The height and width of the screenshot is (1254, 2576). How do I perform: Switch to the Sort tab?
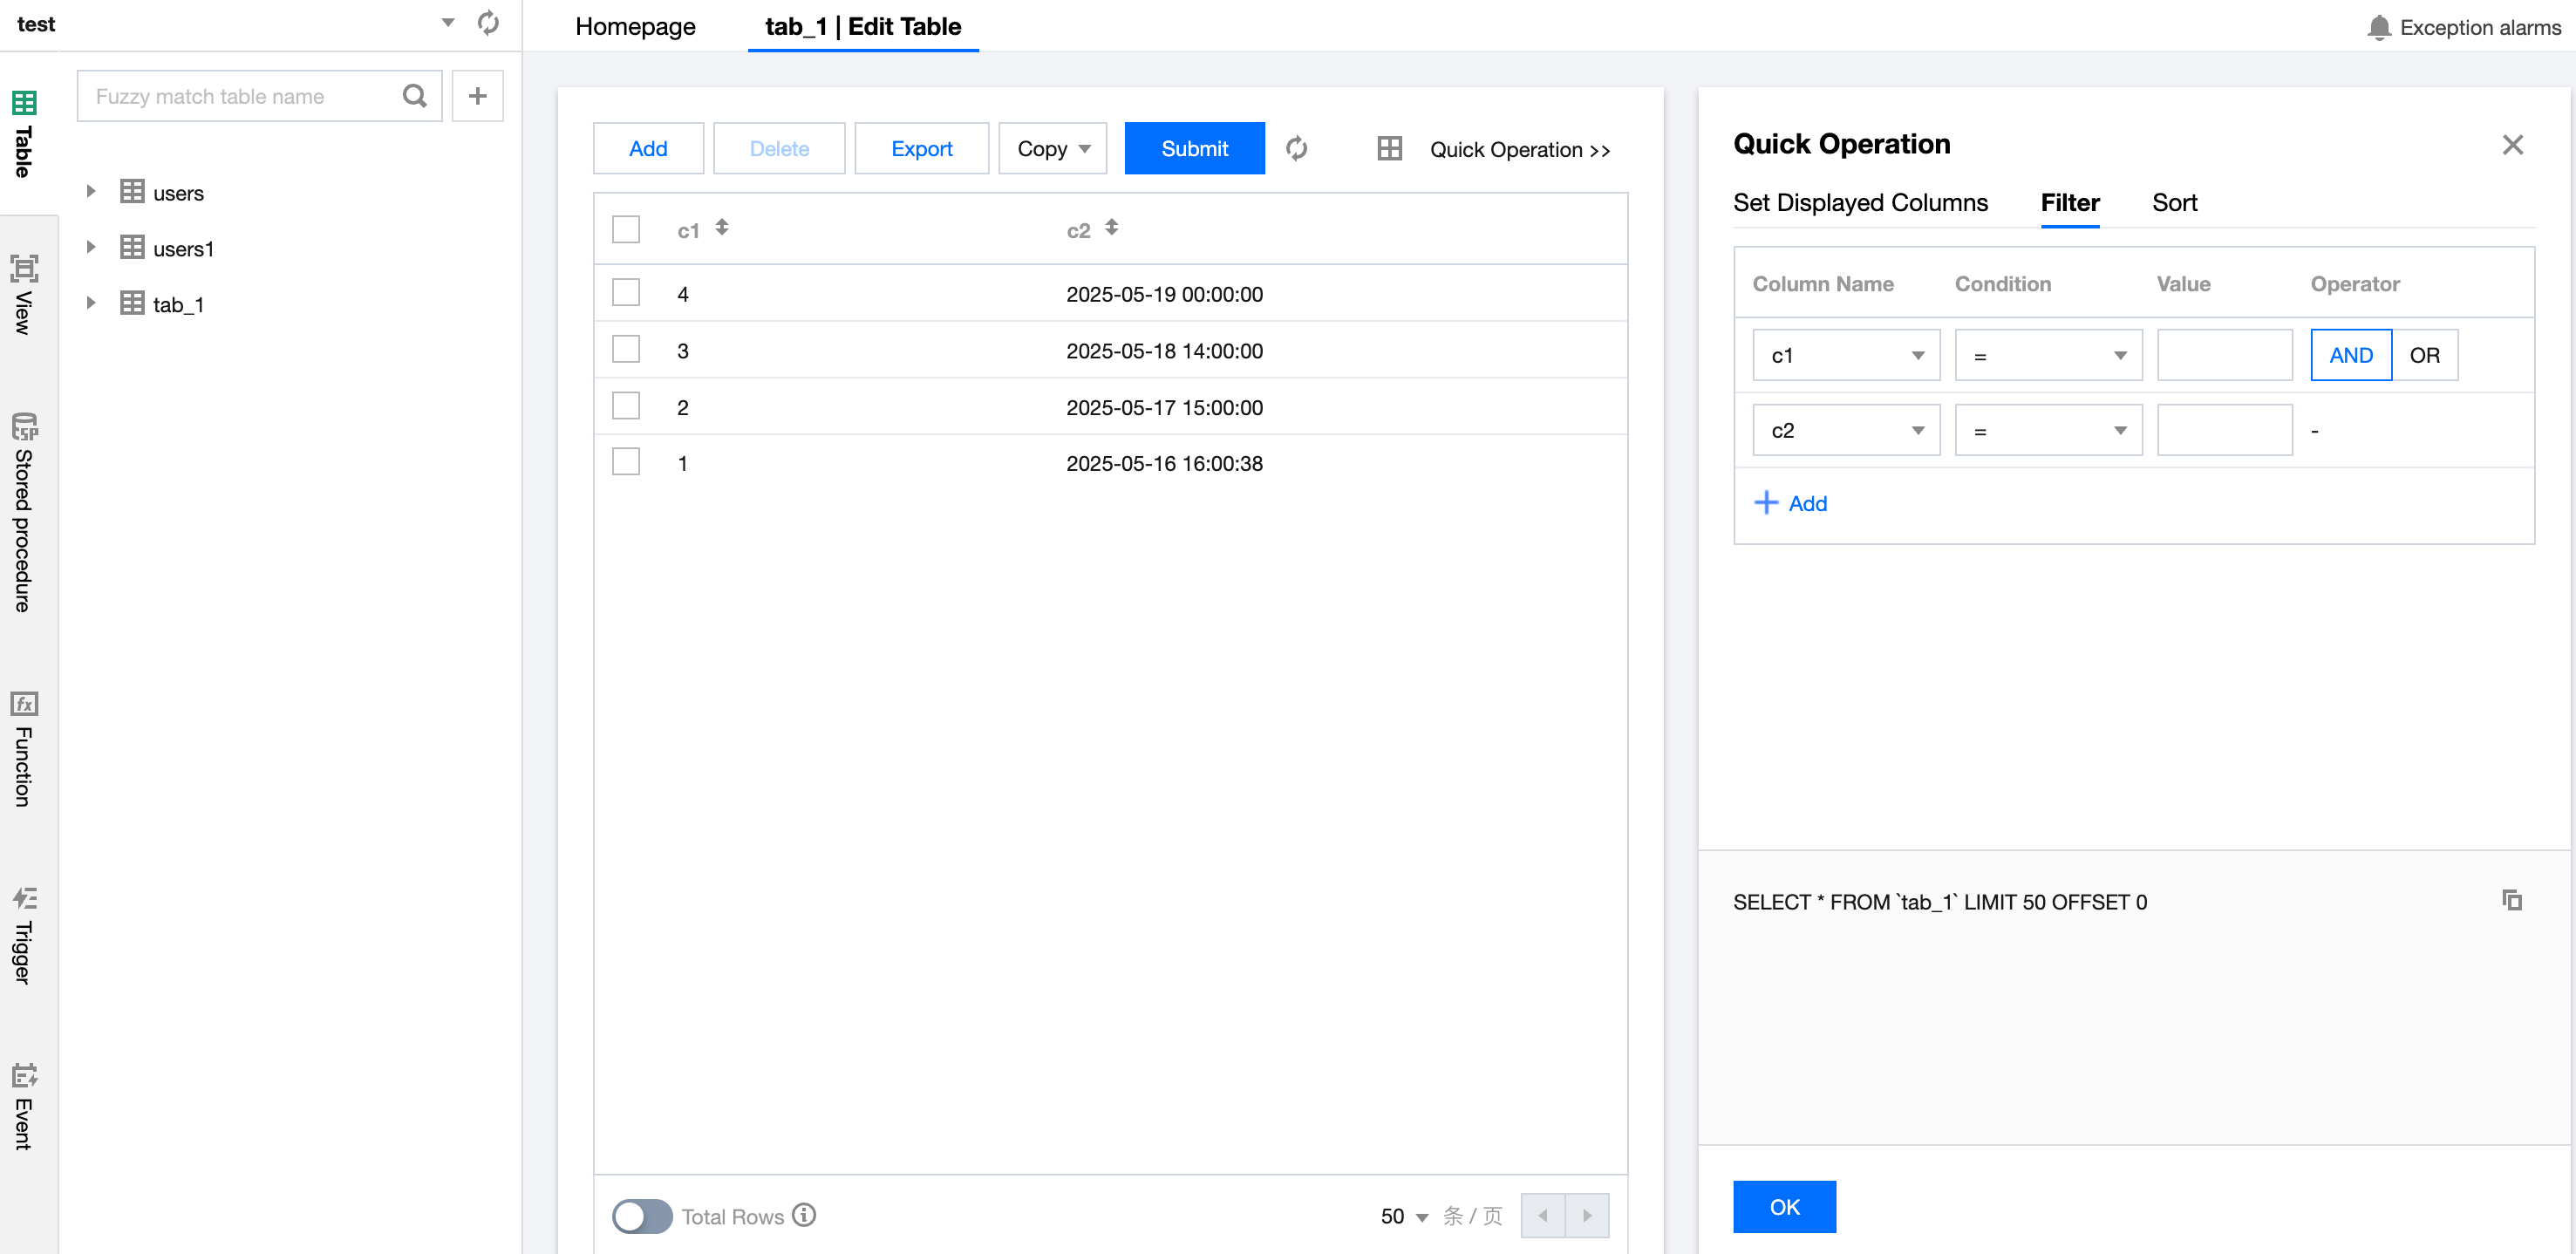2173,203
